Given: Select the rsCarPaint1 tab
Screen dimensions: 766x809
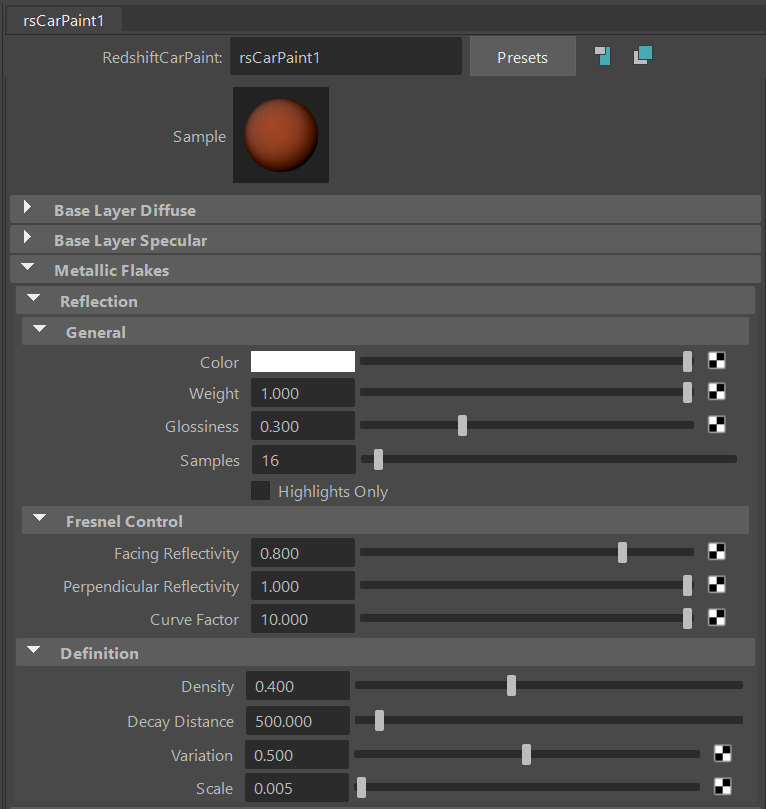Looking at the screenshot, I should pyautogui.click(x=64, y=21).
